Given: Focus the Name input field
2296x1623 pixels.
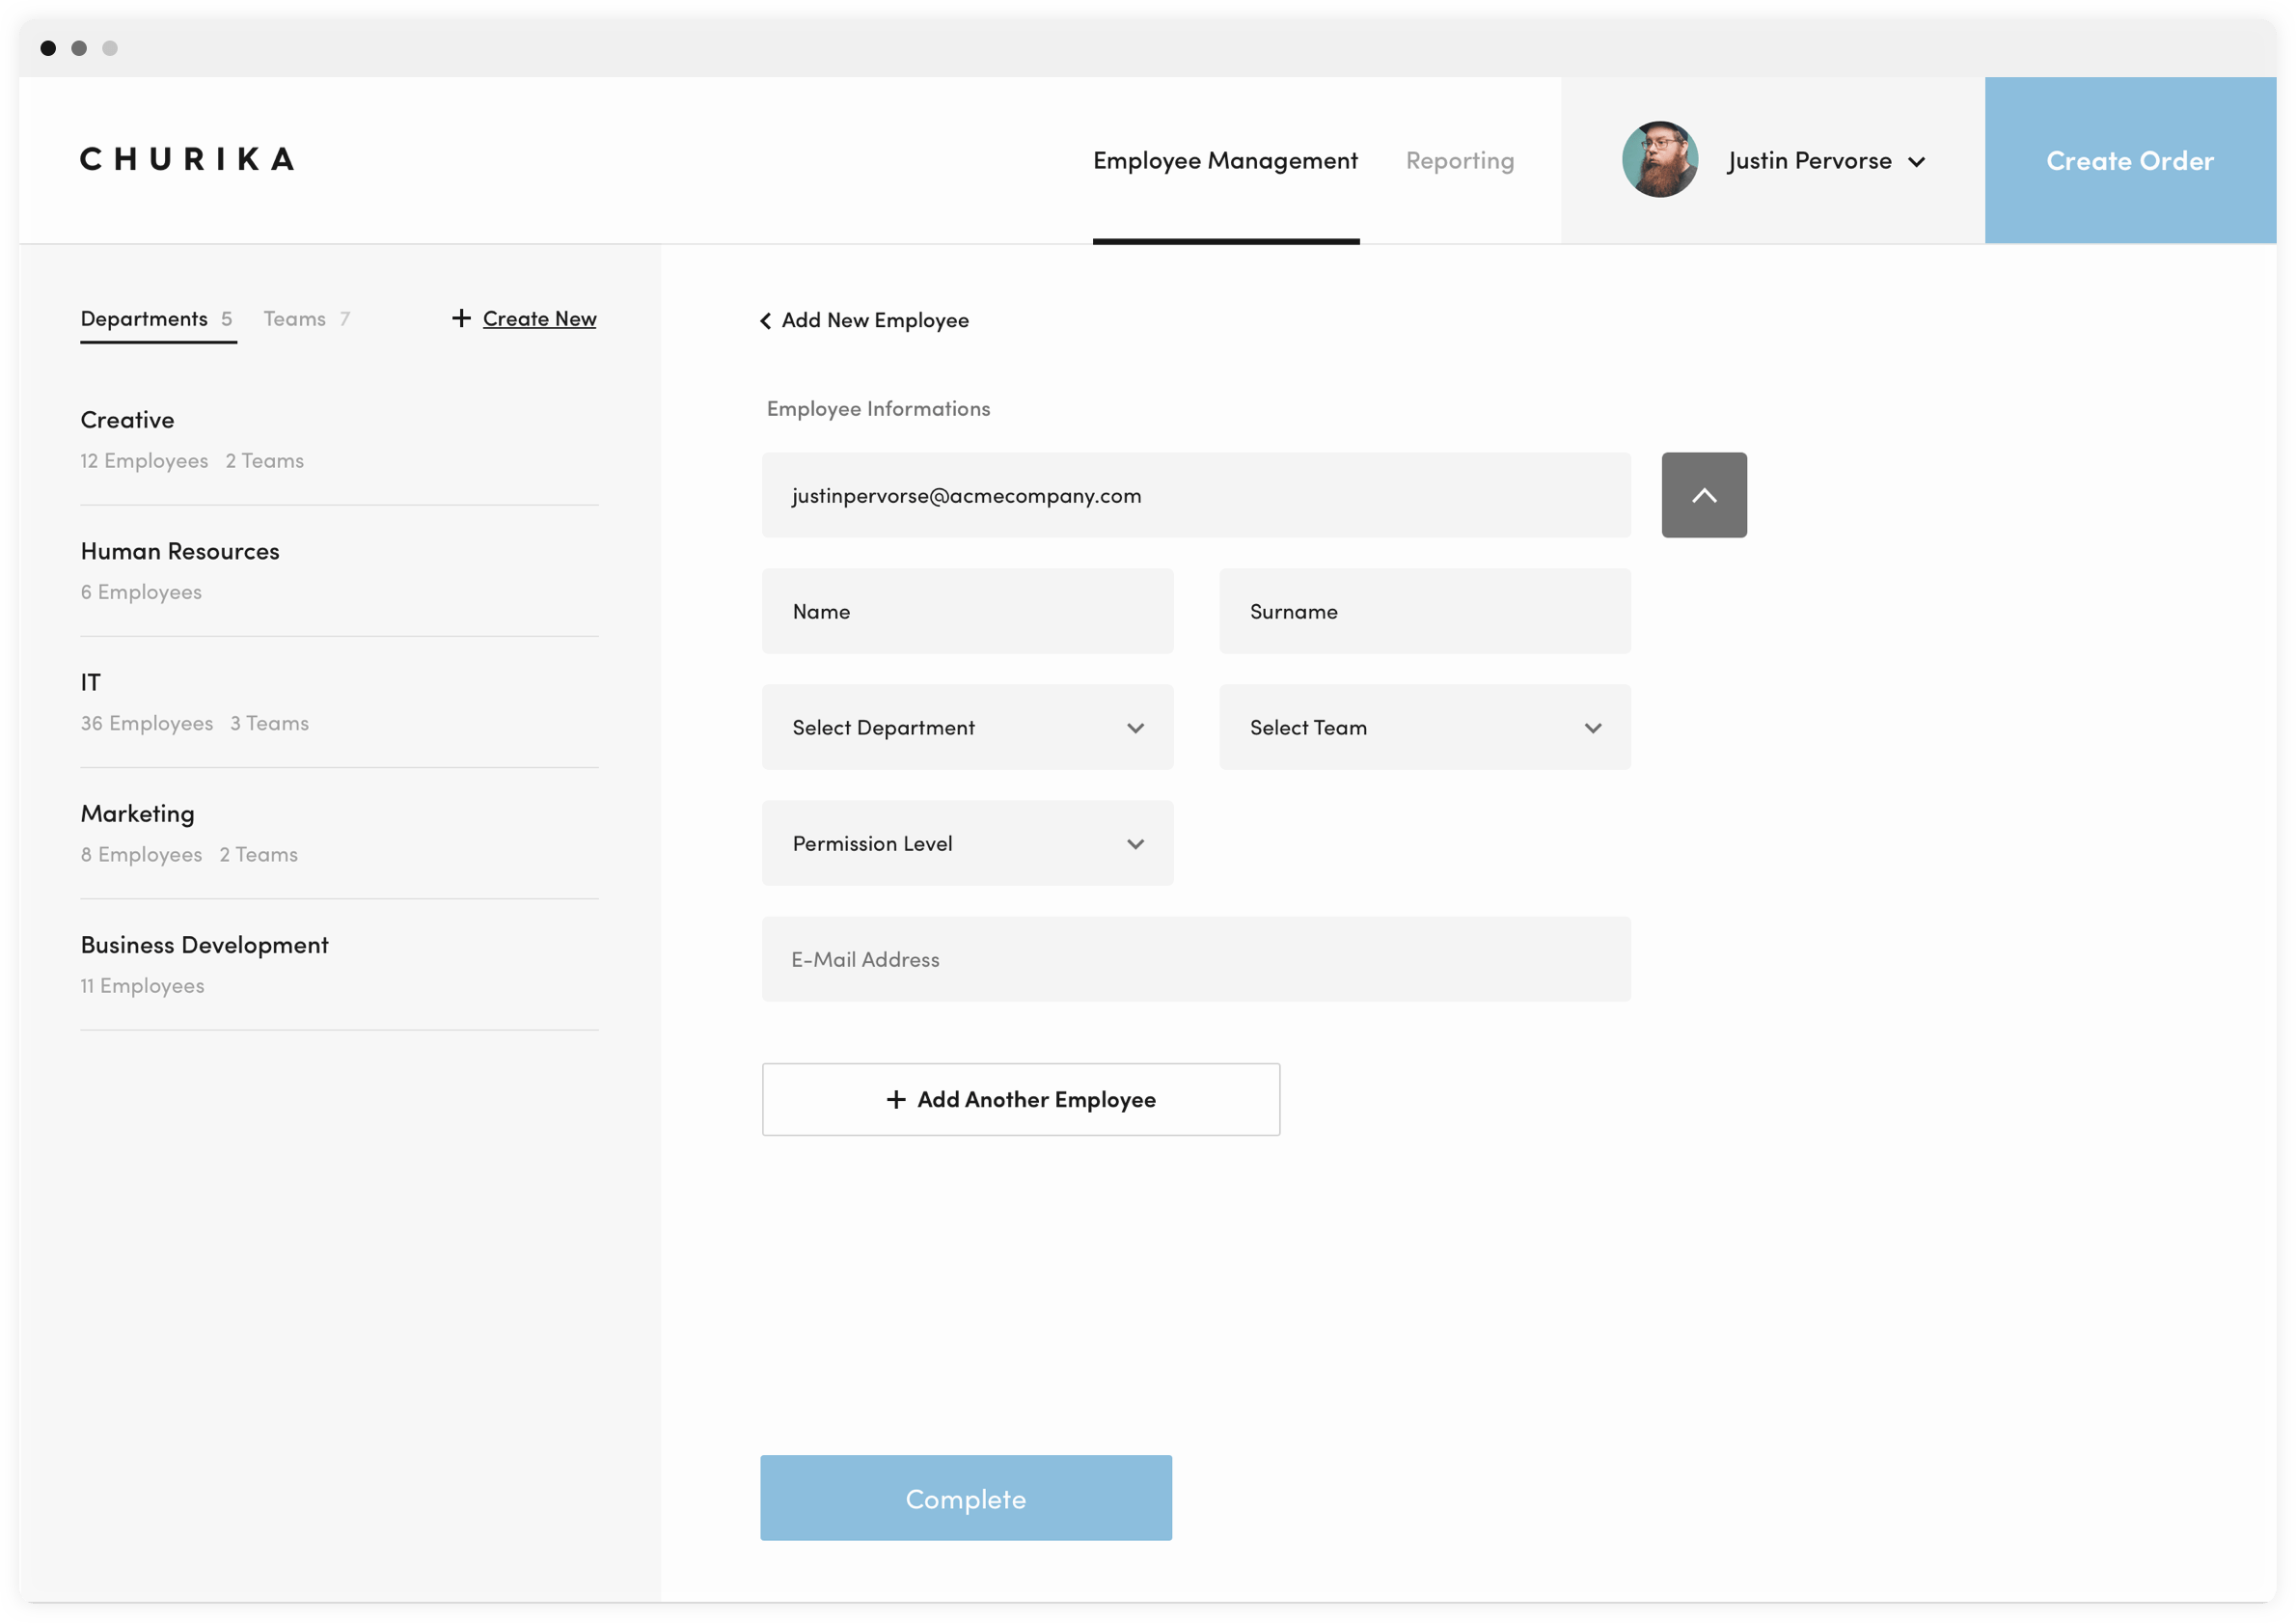Looking at the screenshot, I should tap(967, 611).
